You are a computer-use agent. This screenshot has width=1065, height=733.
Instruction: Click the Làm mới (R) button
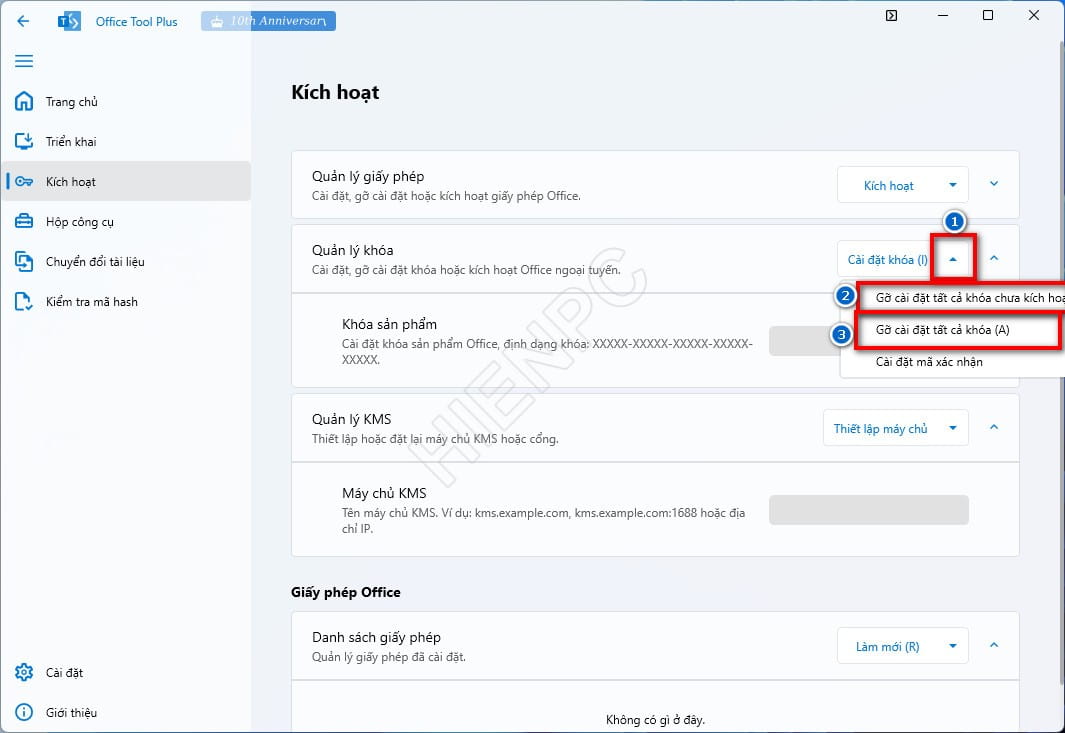click(888, 647)
